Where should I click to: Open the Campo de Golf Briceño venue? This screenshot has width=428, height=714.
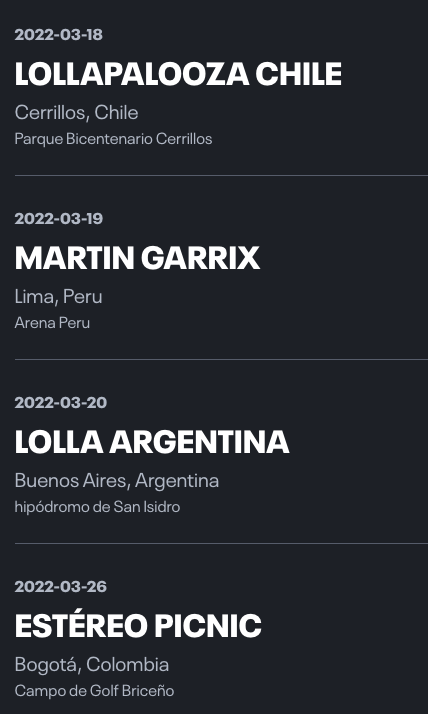[x=94, y=691]
